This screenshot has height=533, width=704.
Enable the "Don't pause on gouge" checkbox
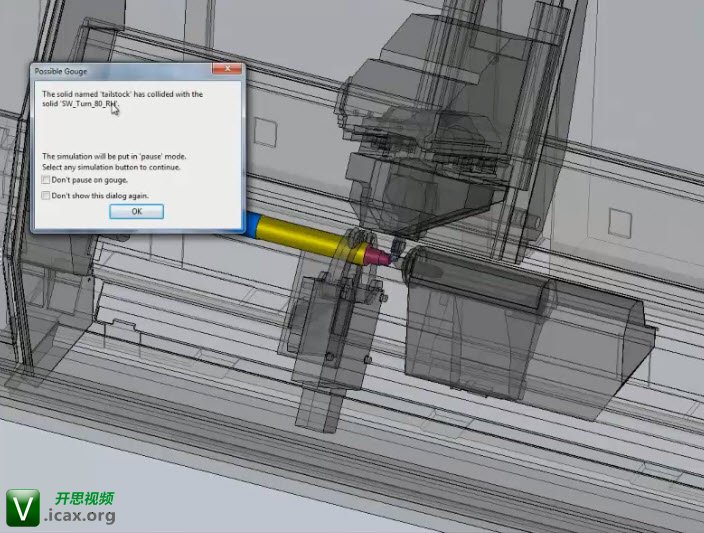point(45,180)
